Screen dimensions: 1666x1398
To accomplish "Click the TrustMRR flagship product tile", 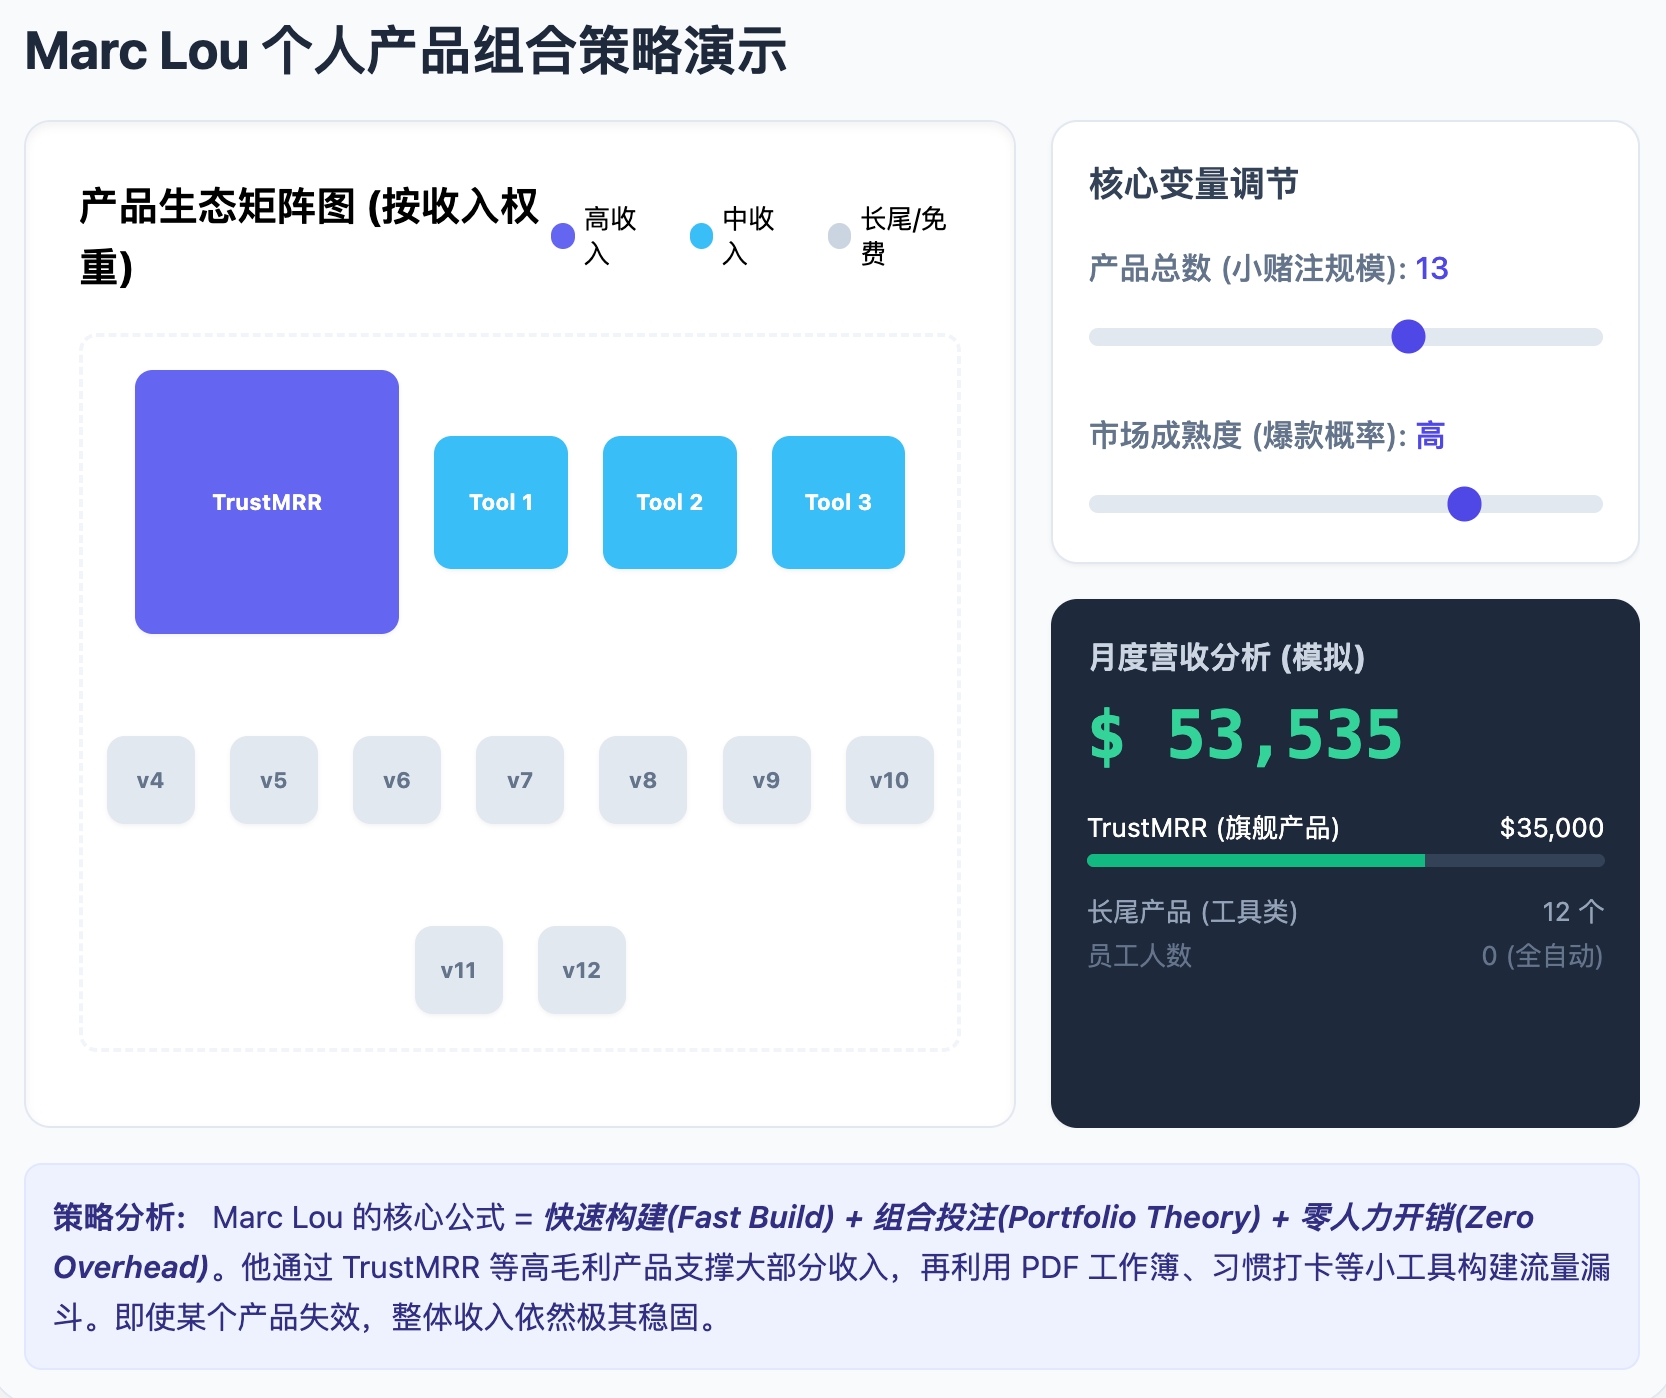I will pyautogui.click(x=267, y=502).
